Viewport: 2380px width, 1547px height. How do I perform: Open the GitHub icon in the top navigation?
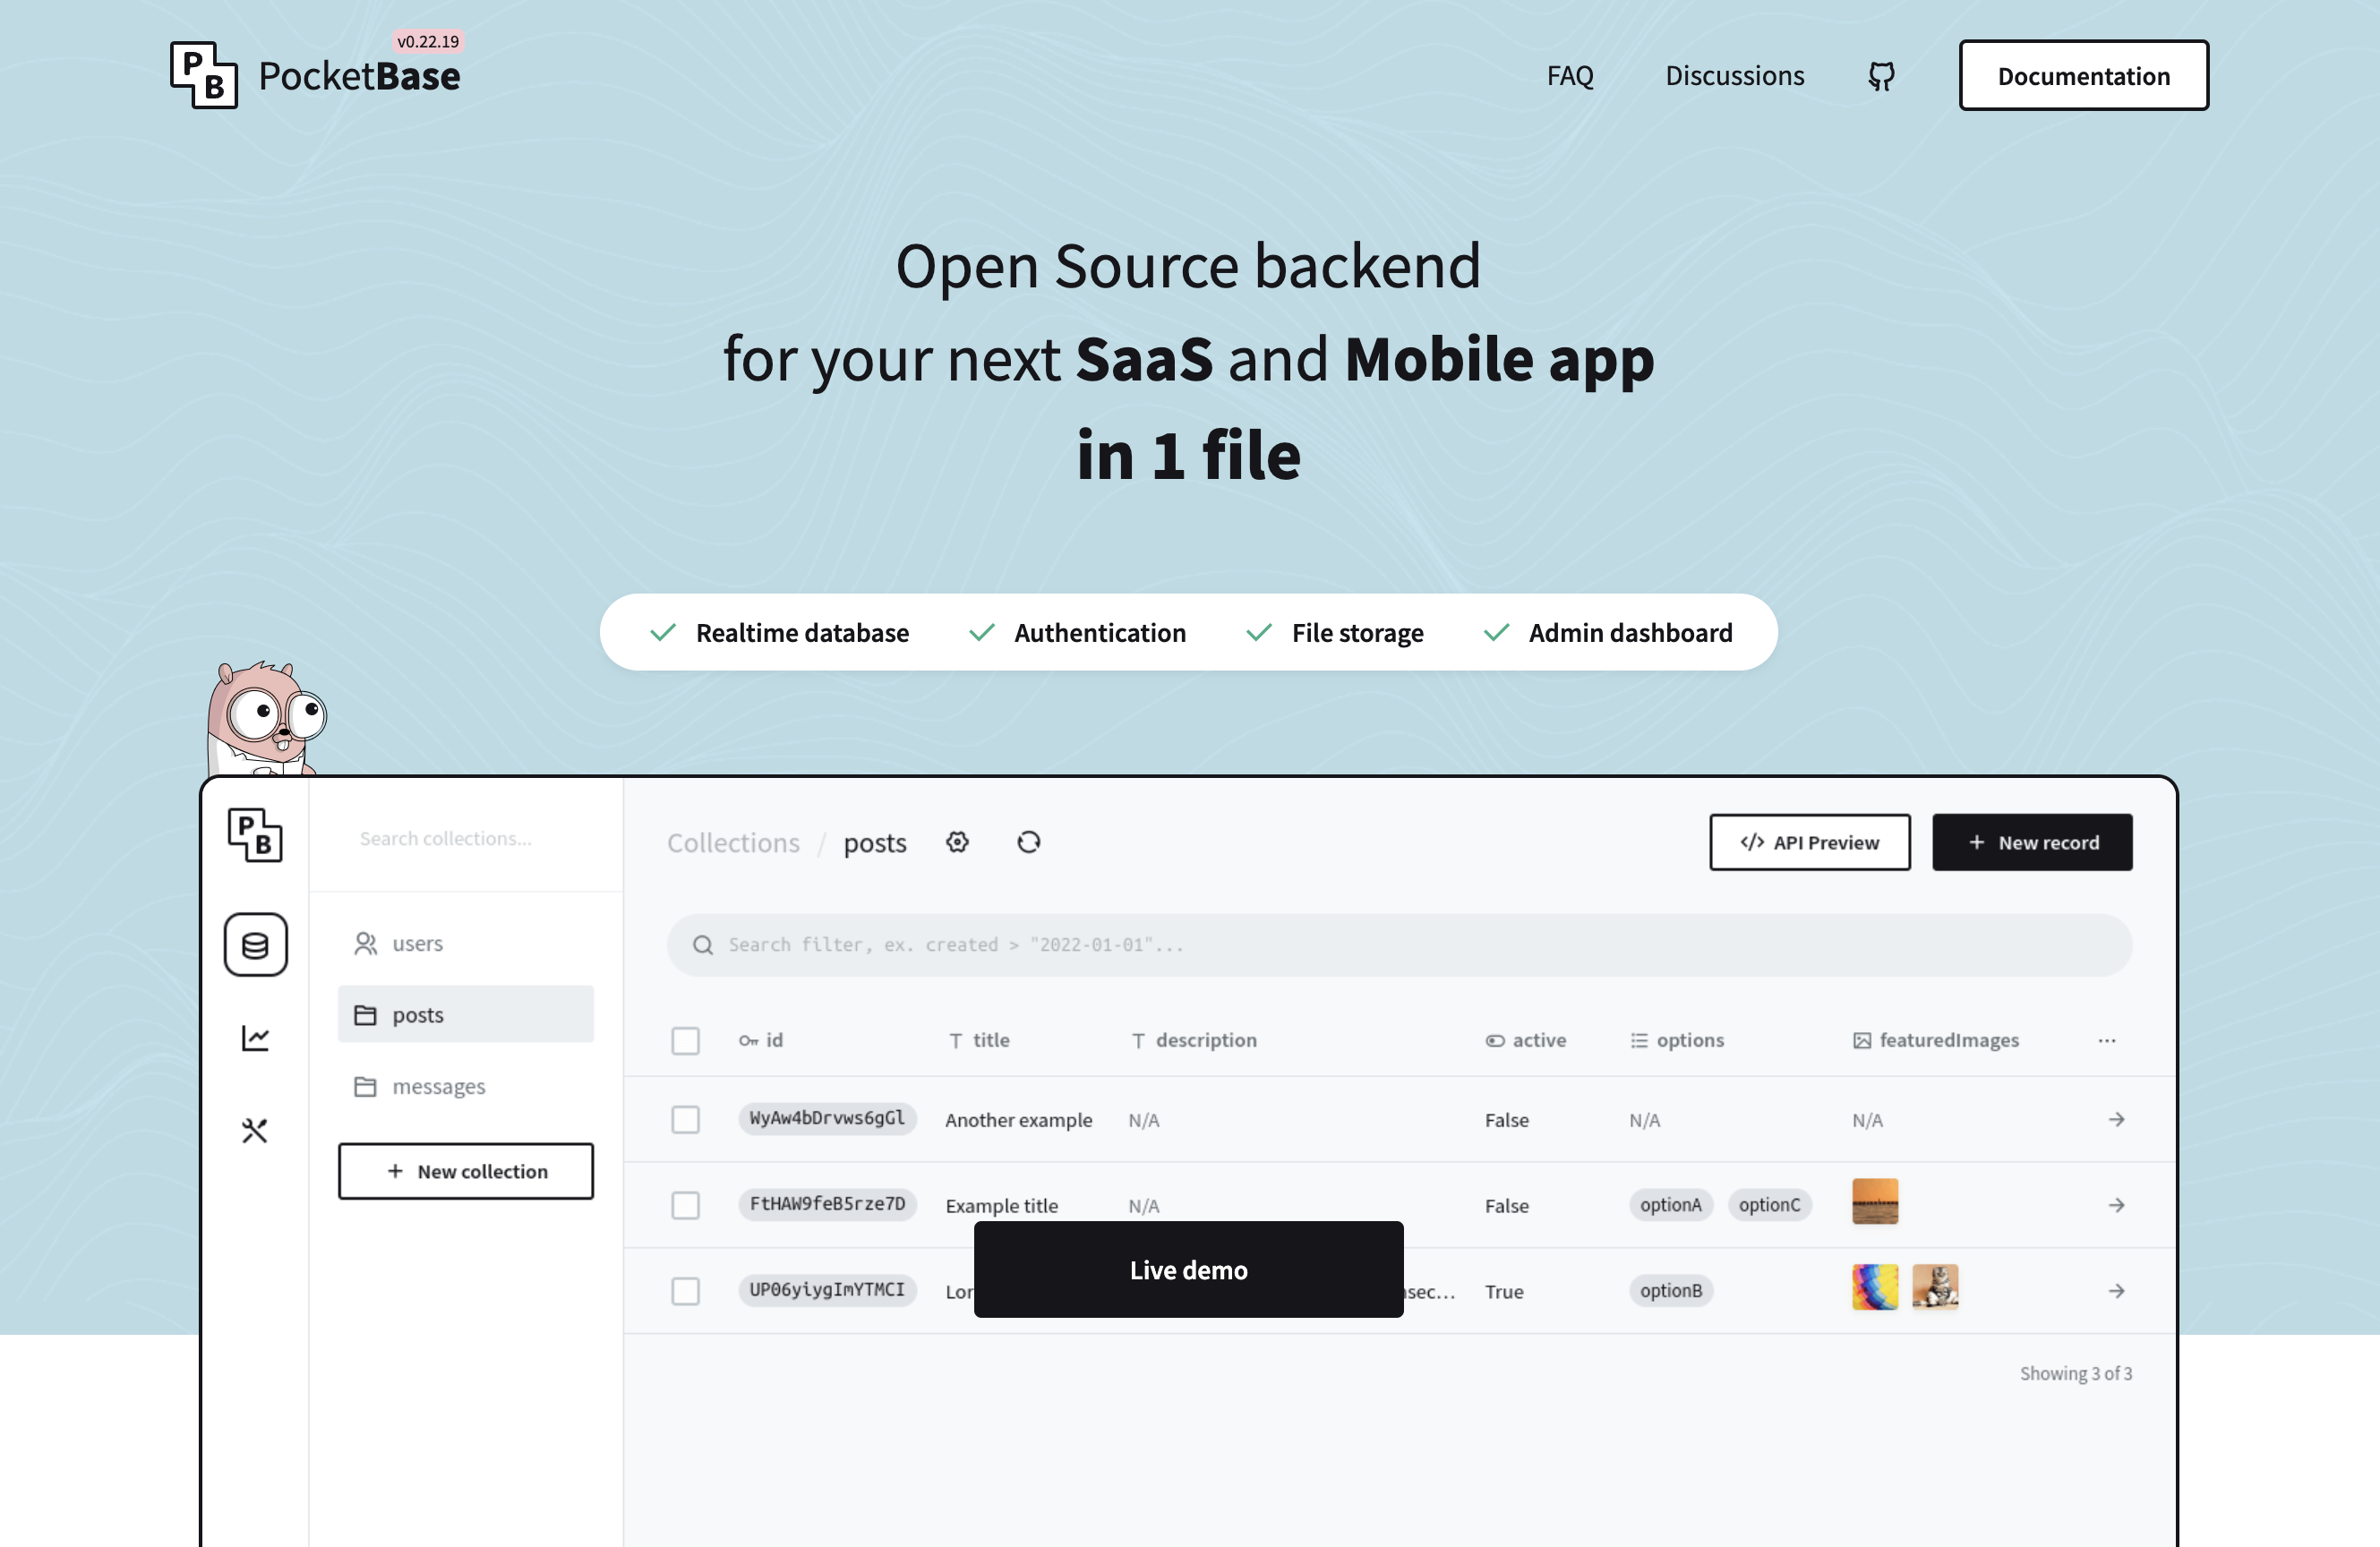[x=1881, y=75]
